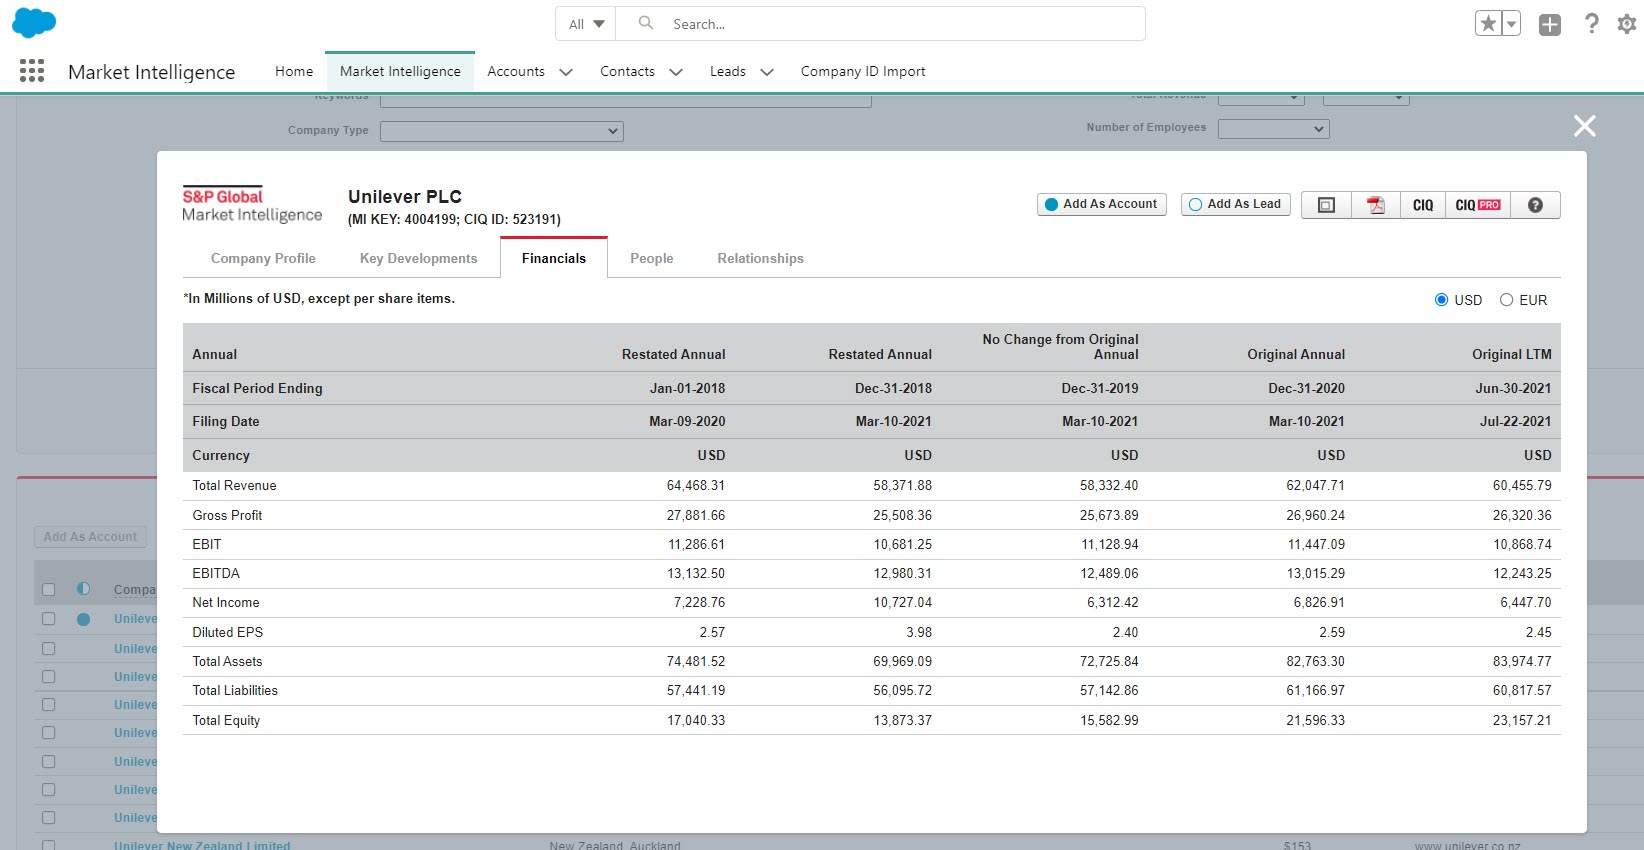Click the Fiscal Period Ending Jan-01-2018 cell
This screenshot has height=850, width=1644.
(x=687, y=388)
